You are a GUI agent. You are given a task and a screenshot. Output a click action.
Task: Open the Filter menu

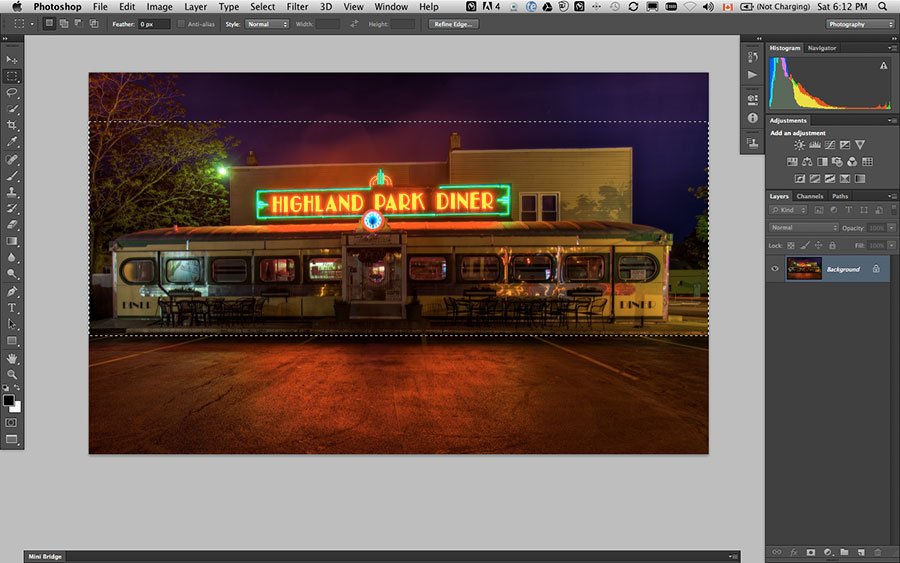point(297,7)
